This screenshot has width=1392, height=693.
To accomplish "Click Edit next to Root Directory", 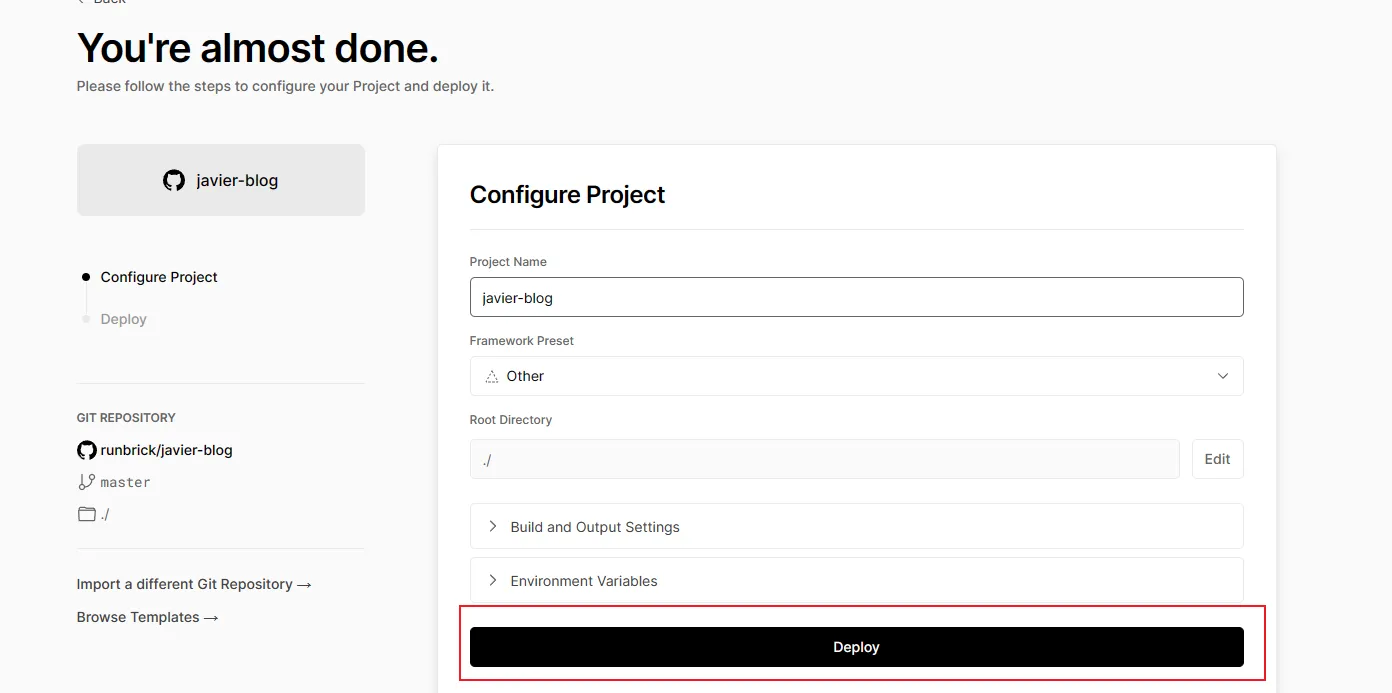I will coord(1217,459).
